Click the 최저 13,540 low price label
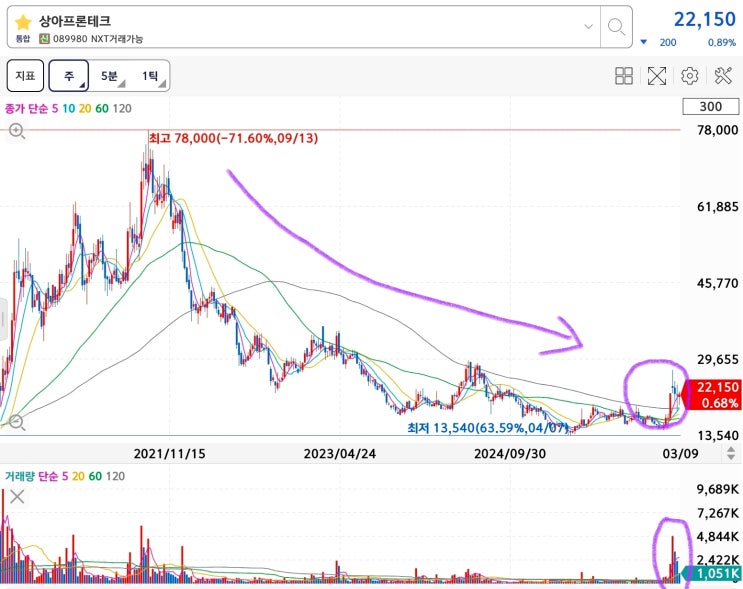 tap(488, 428)
